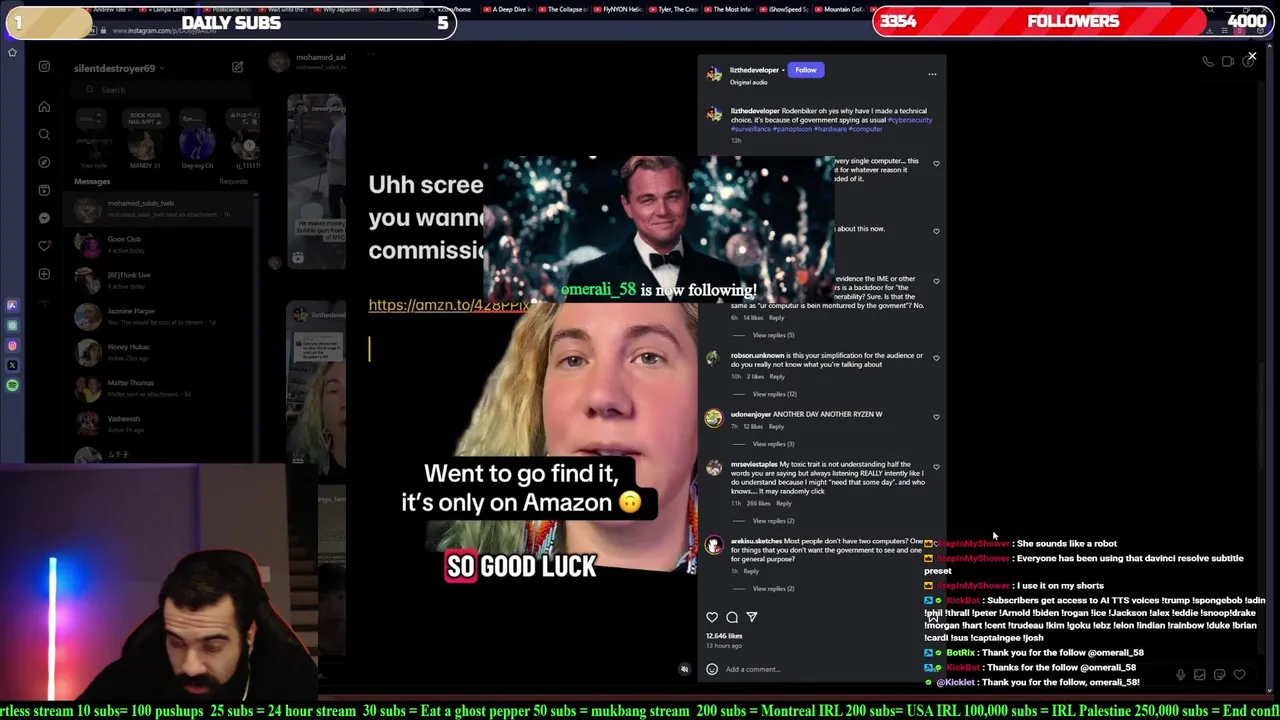Open the Reels sidebar icon

point(44,190)
